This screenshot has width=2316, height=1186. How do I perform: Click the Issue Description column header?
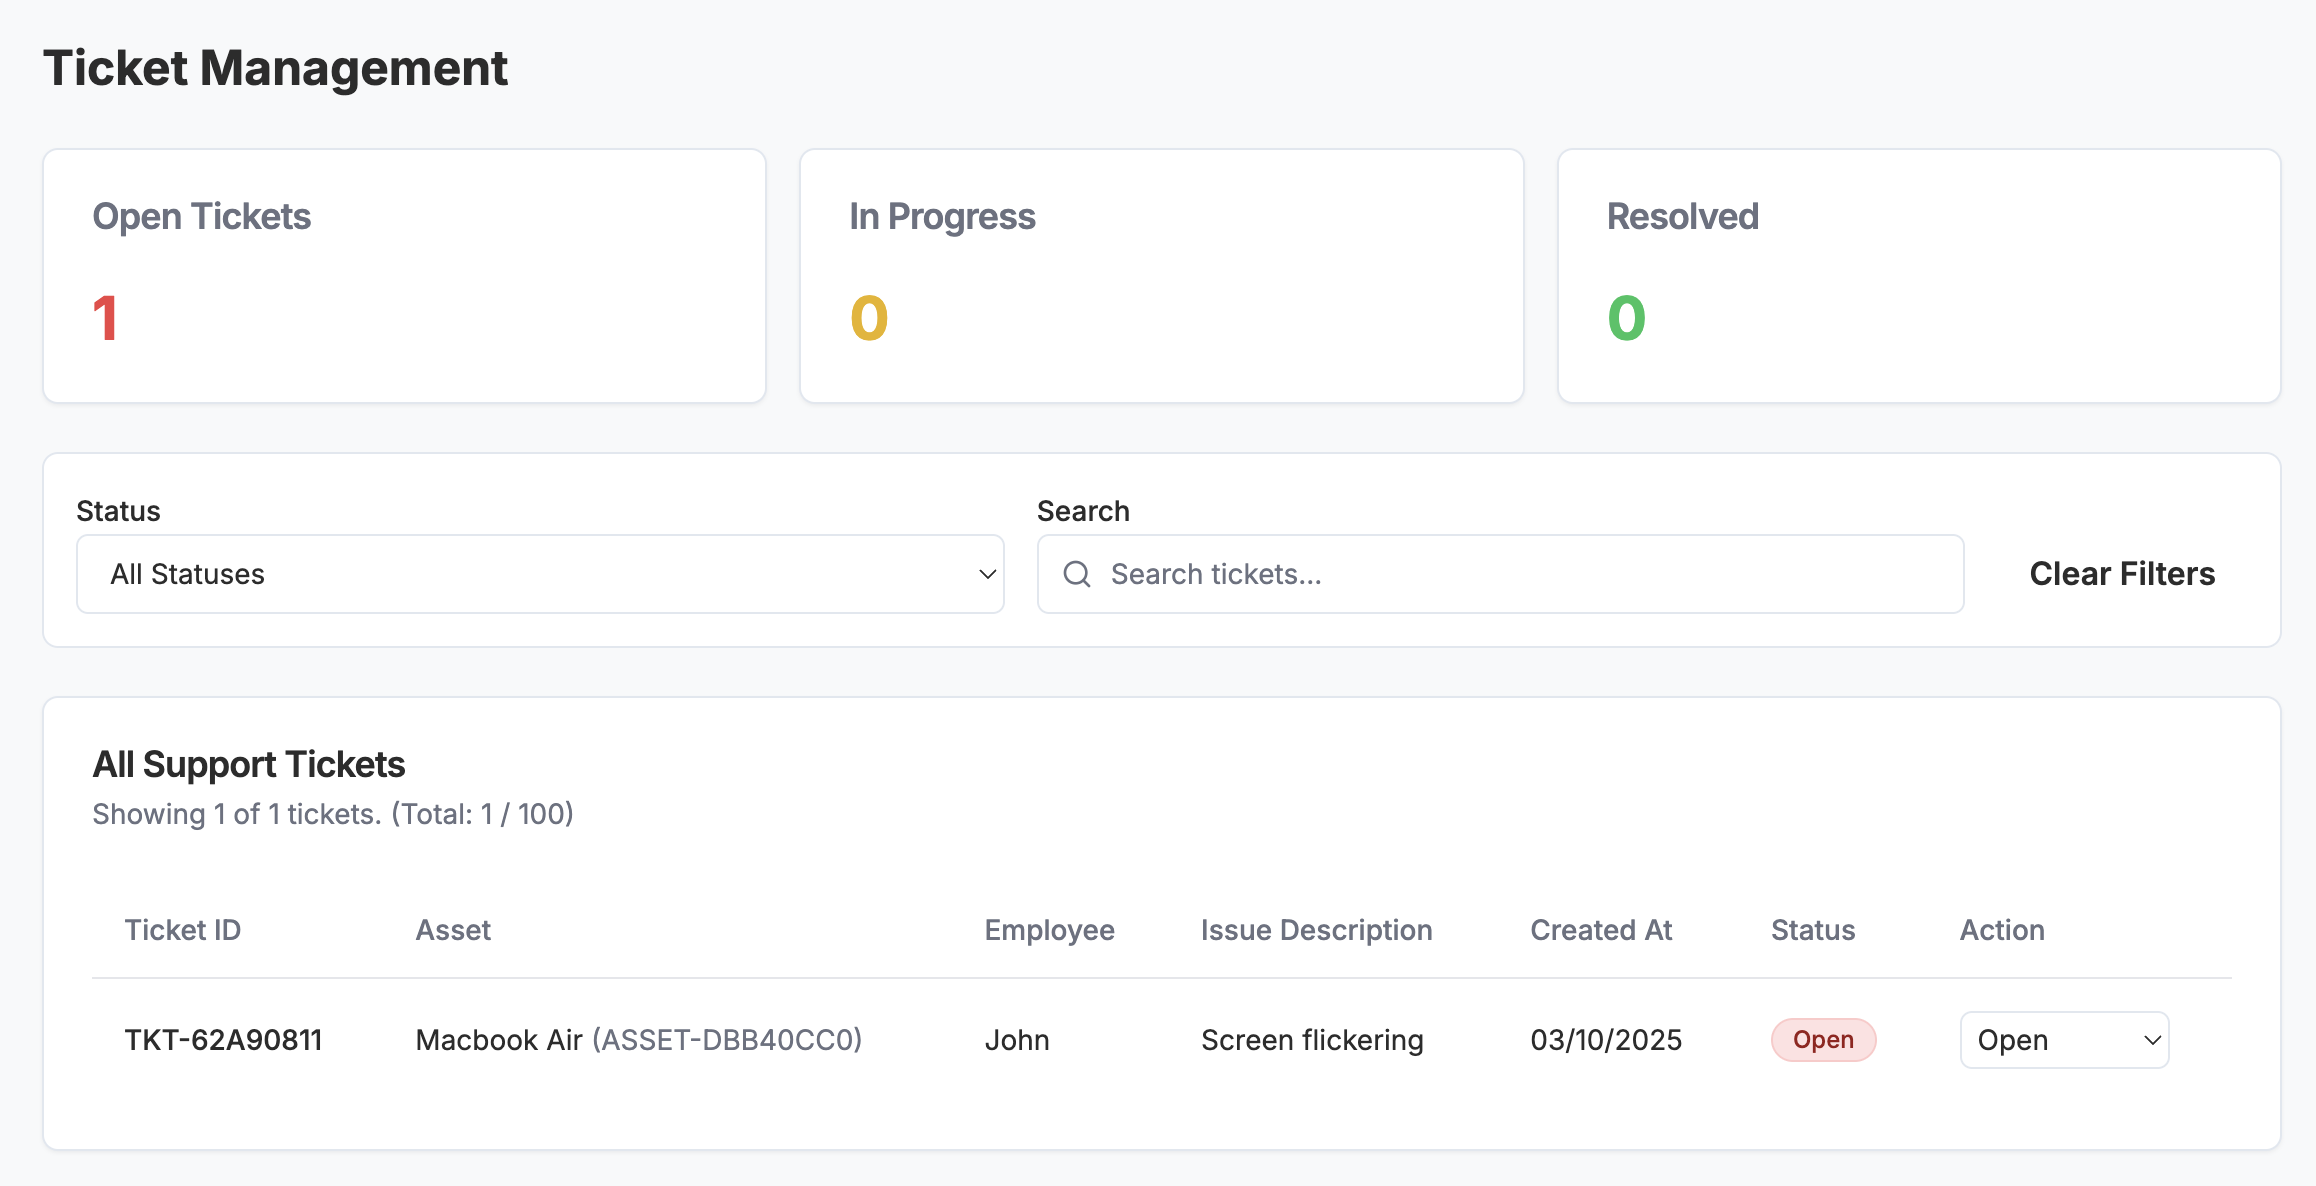point(1316,930)
